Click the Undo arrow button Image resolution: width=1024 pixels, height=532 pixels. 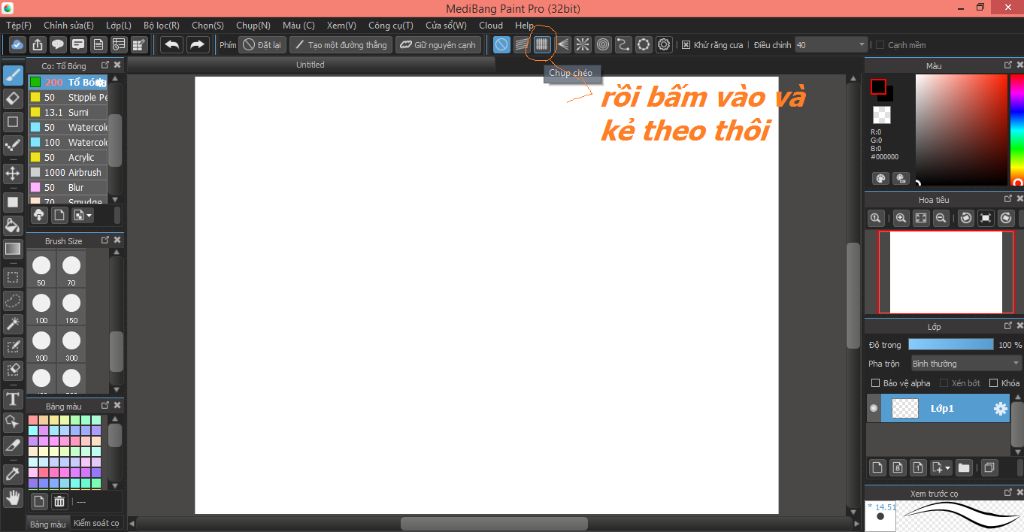172,44
